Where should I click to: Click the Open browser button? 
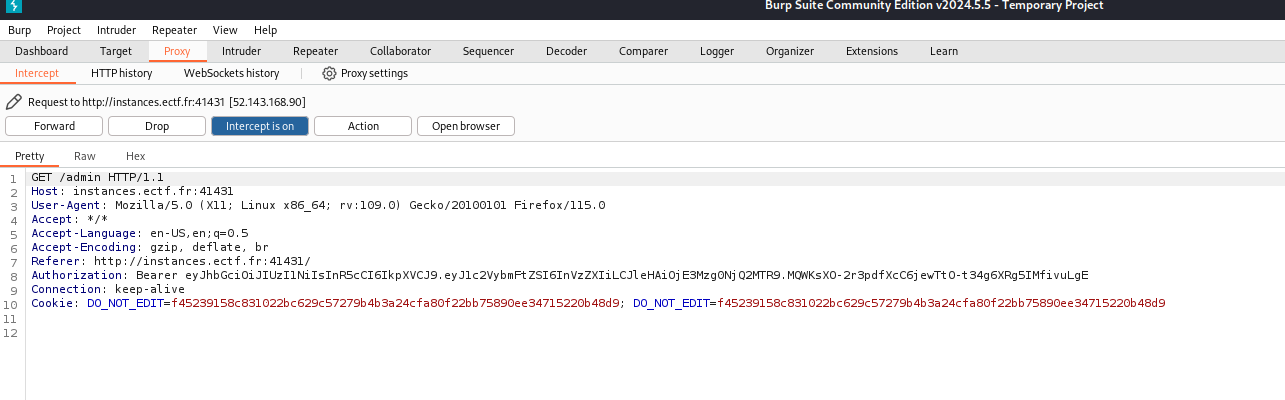pos(466,126)
